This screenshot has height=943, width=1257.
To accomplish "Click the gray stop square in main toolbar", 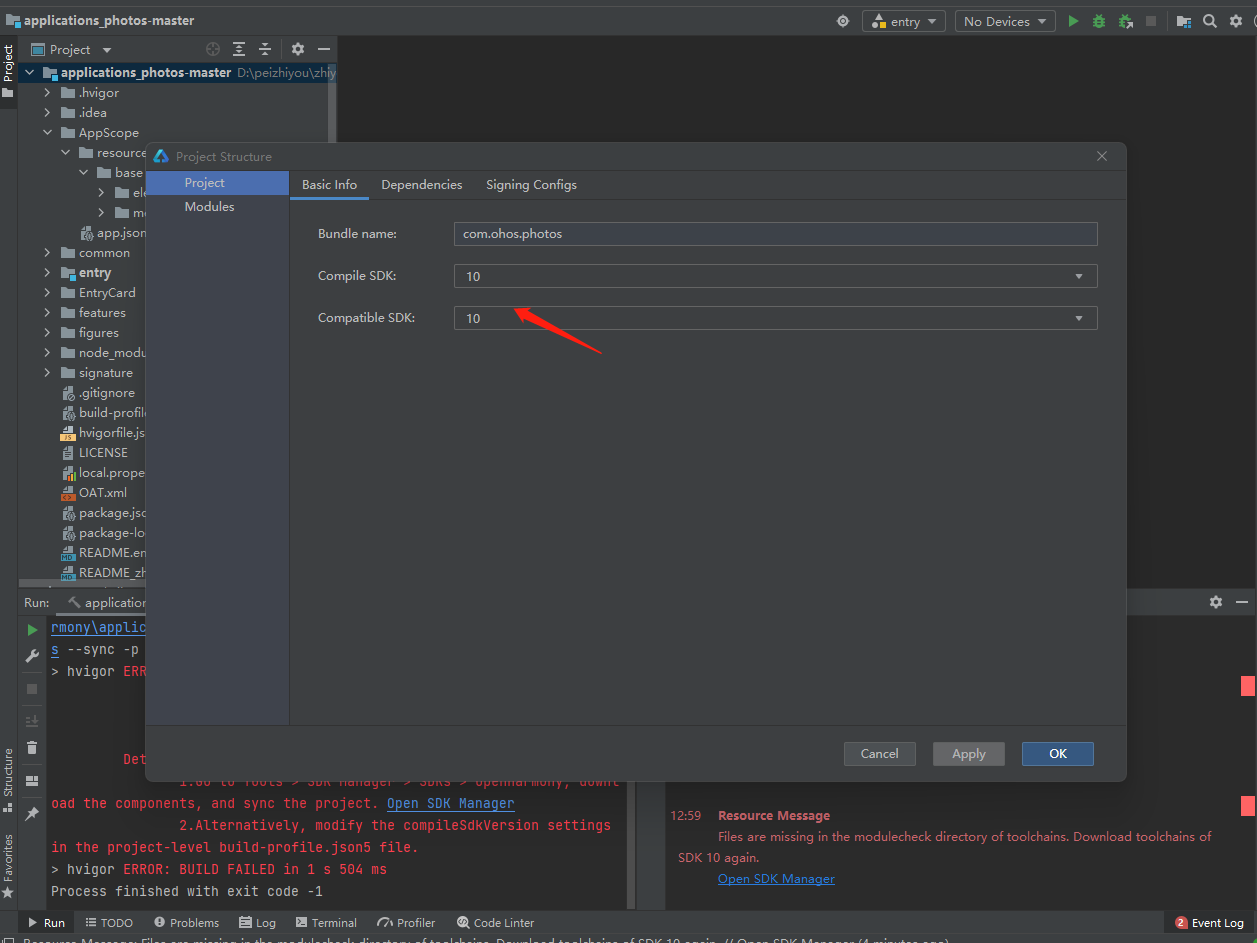I will pos(1151,21).
